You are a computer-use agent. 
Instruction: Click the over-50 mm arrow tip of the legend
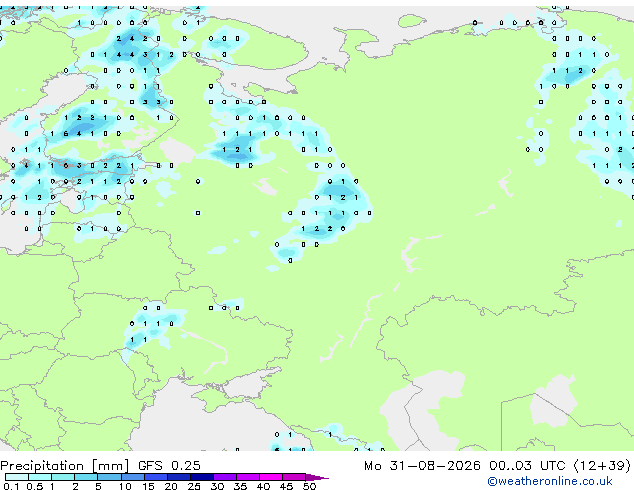pyautogui.click(x=317, y=477)
